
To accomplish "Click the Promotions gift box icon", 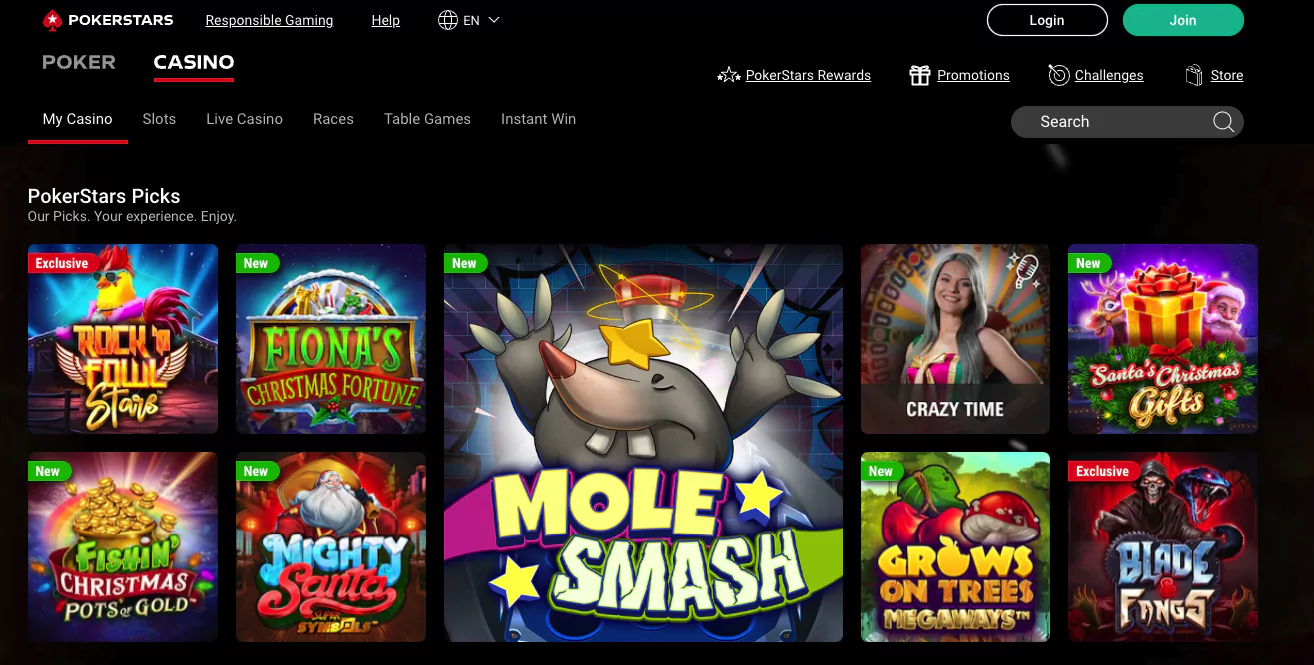I will tap(920, 75).
